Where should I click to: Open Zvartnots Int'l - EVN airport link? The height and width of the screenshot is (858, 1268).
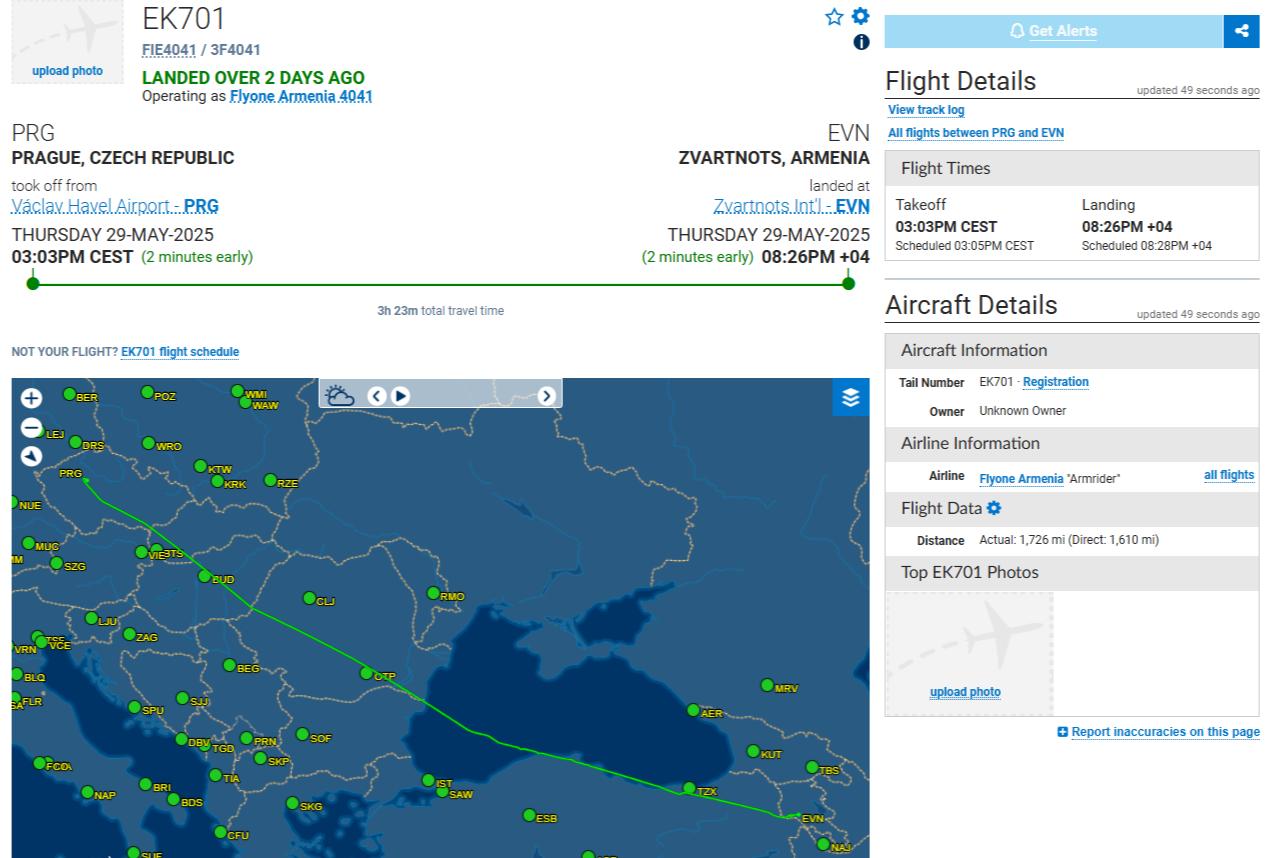[792, 206]
